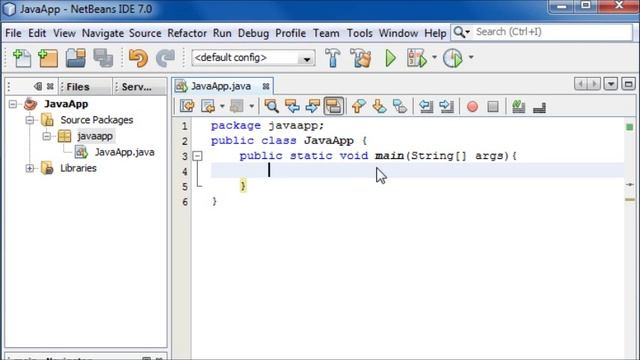Maximize the editor window button
This screenshot has width=640, height=360.
point(629,84)
